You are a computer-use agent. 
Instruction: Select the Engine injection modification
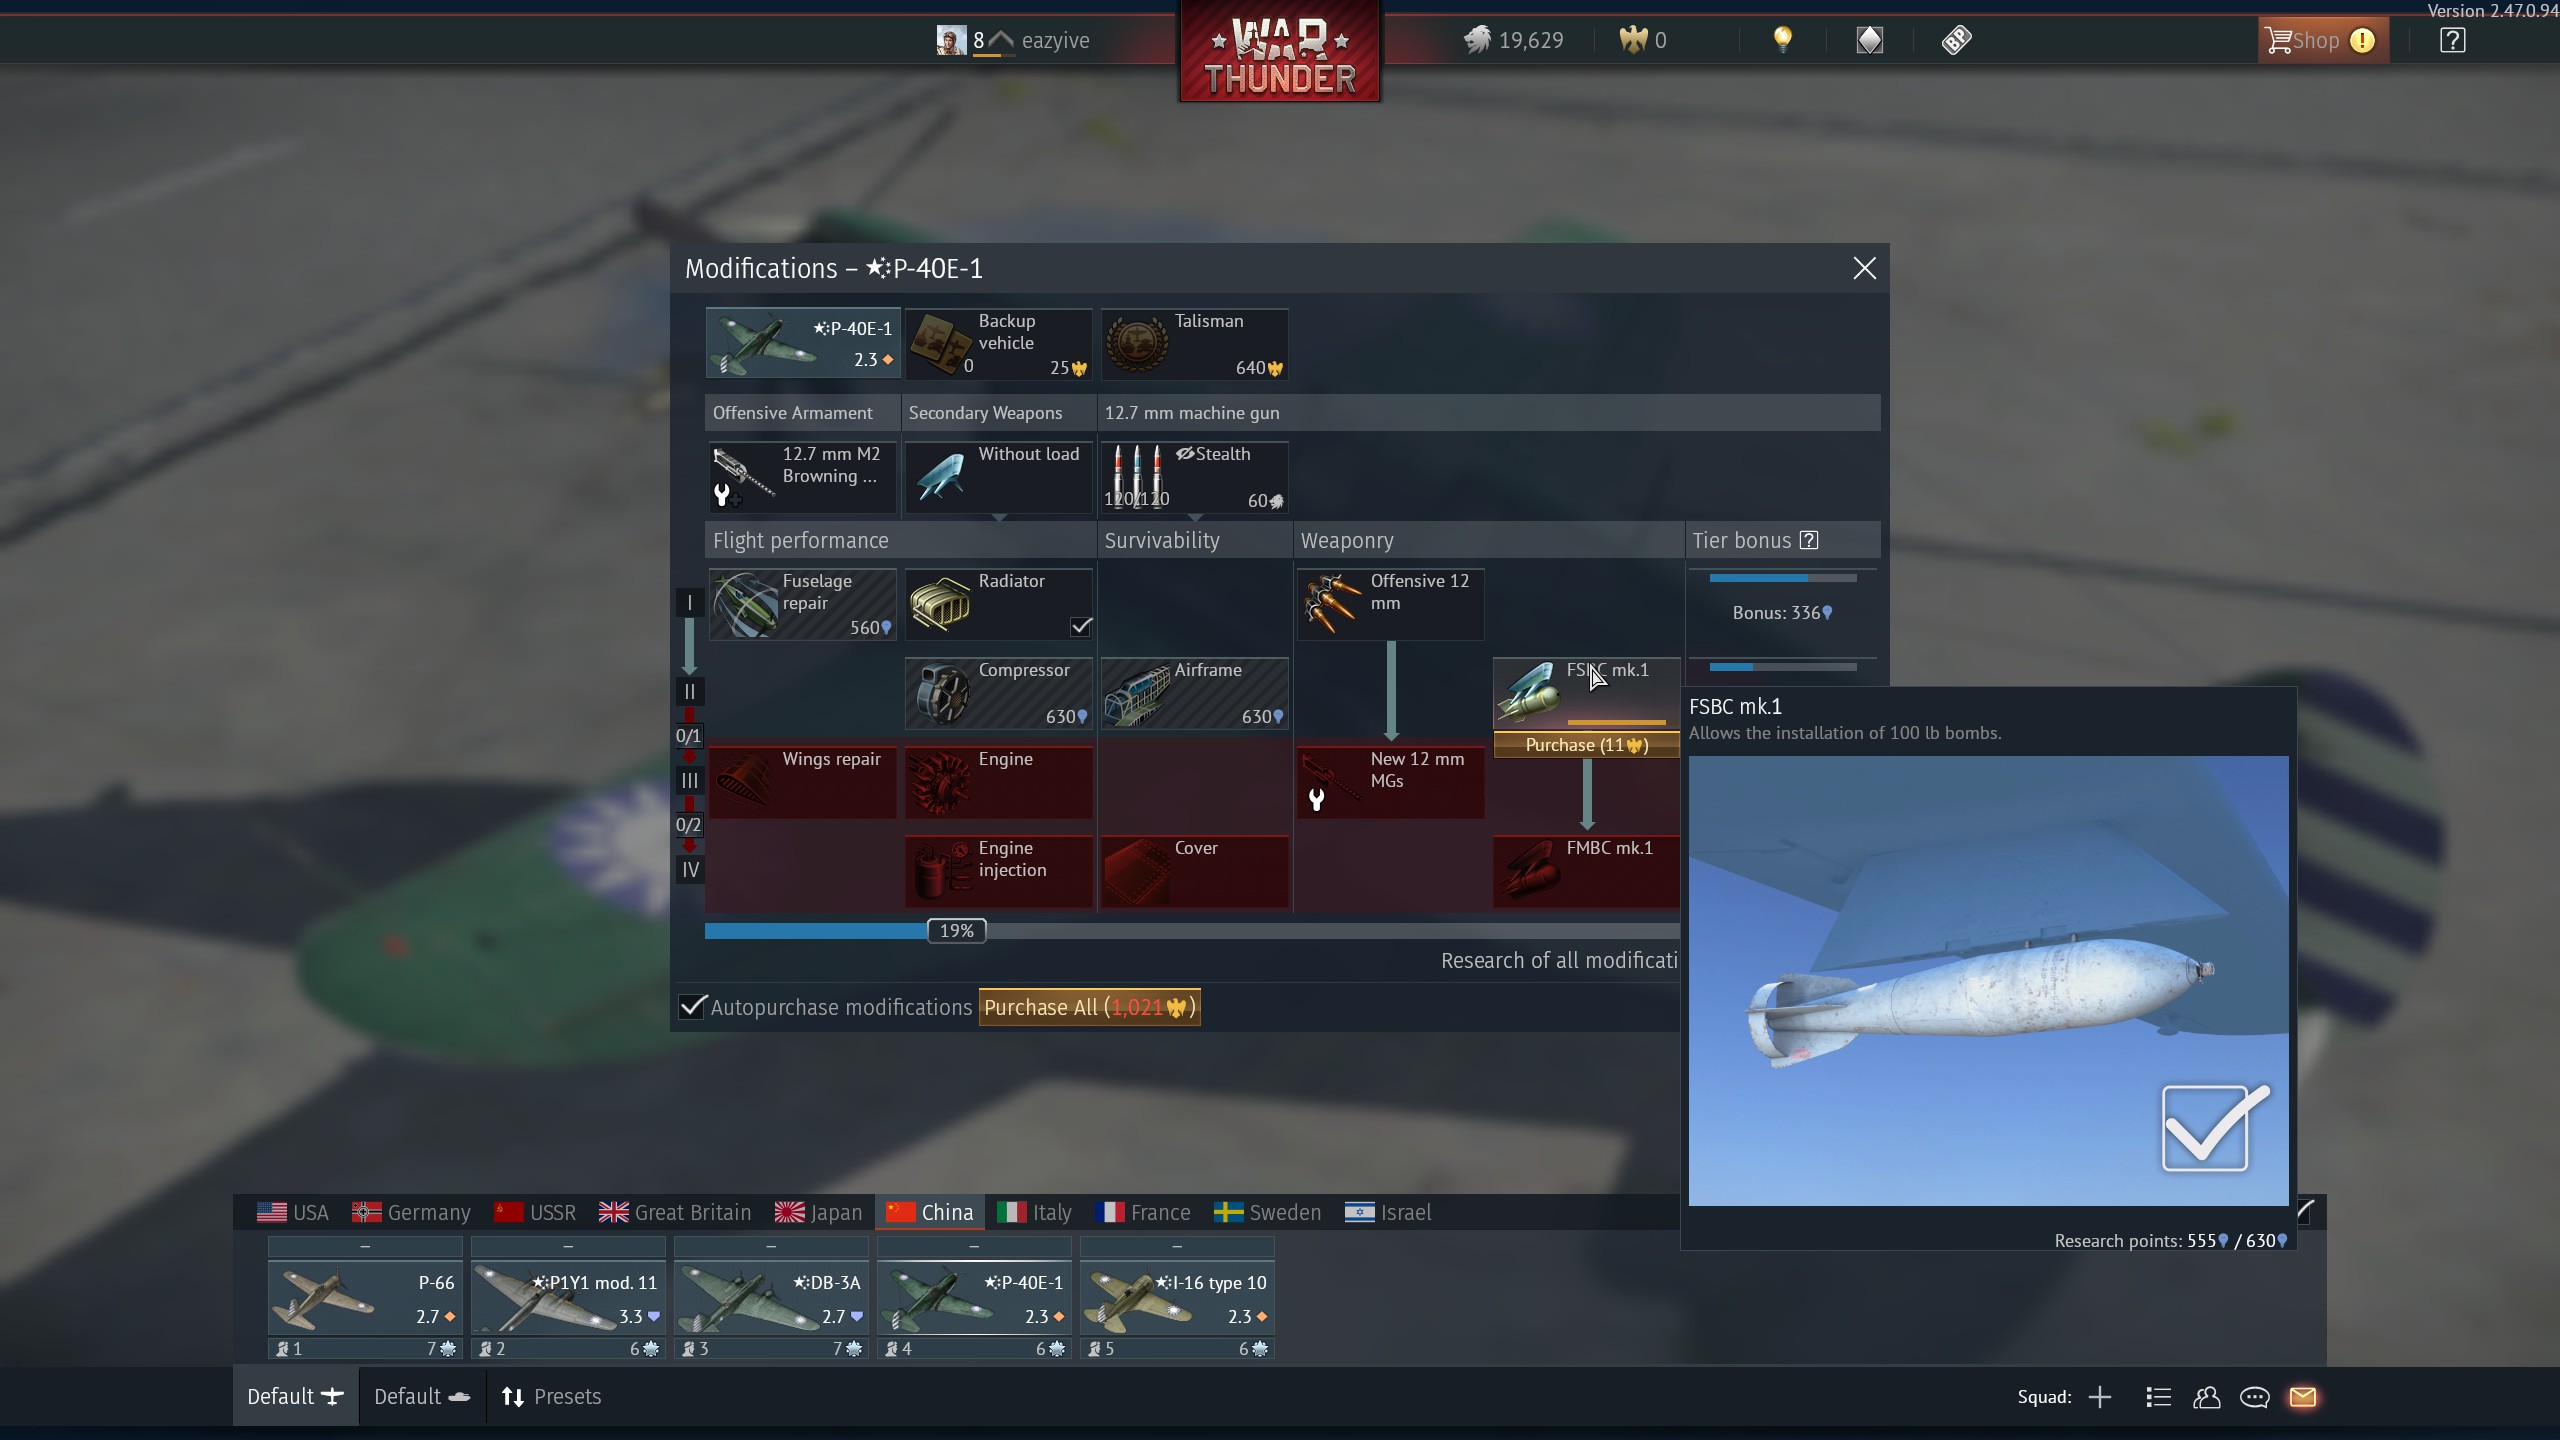[x=999, y=871]
